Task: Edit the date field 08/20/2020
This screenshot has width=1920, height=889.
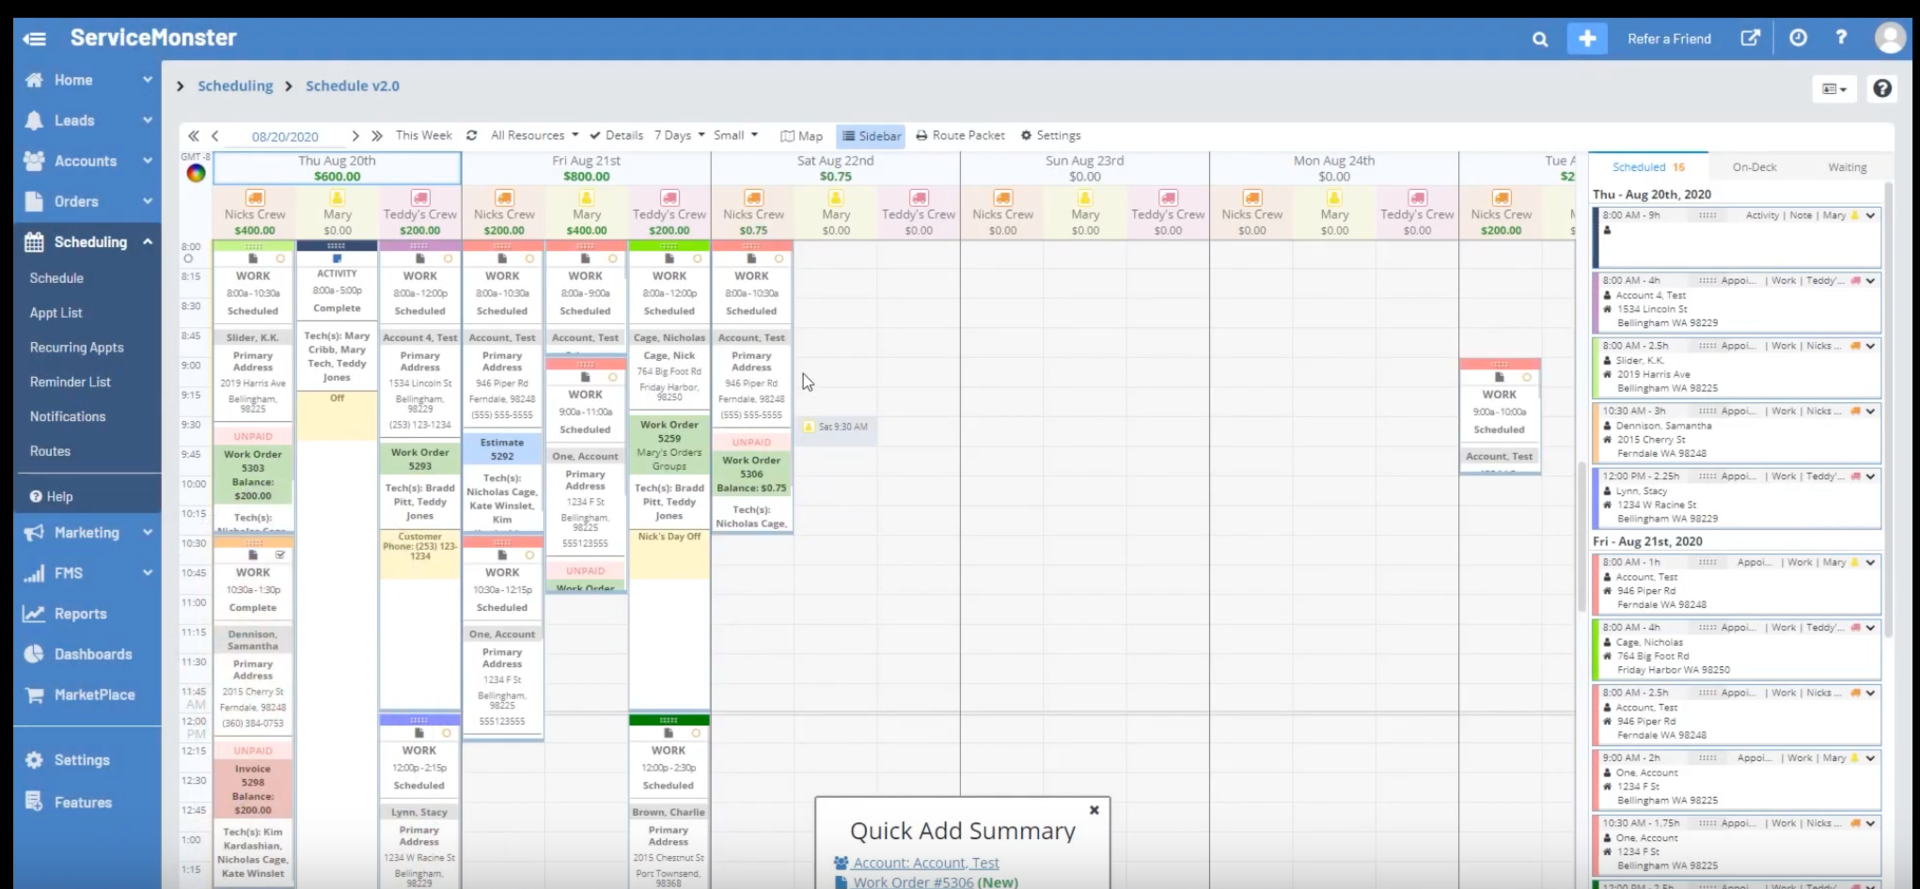Action: point(285,137)
